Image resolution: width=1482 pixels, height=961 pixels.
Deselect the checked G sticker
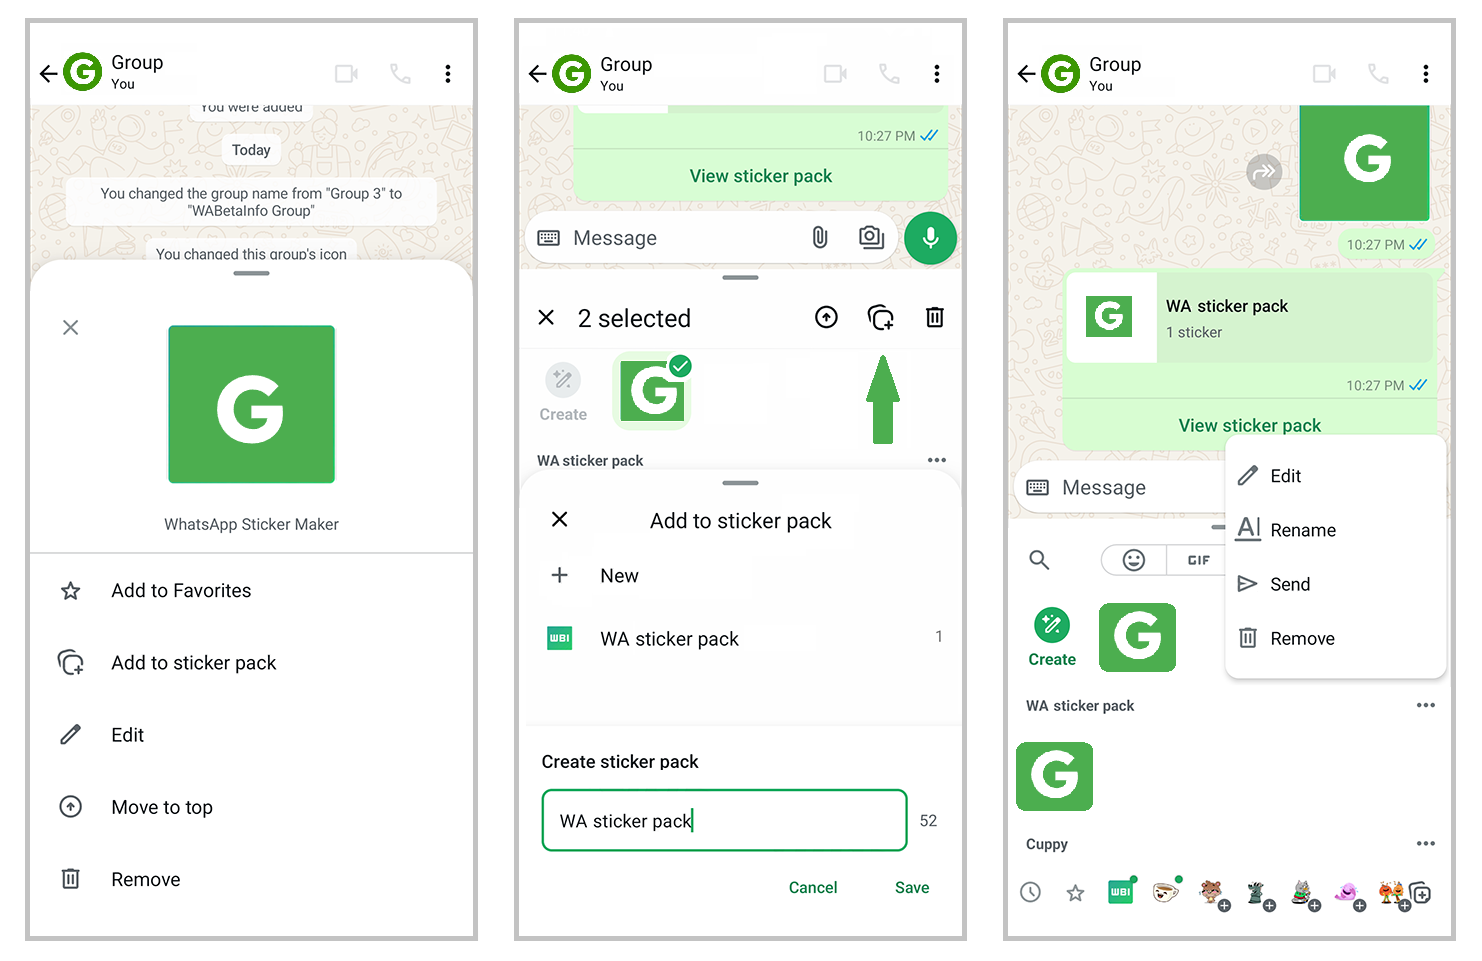pos(653,390)
